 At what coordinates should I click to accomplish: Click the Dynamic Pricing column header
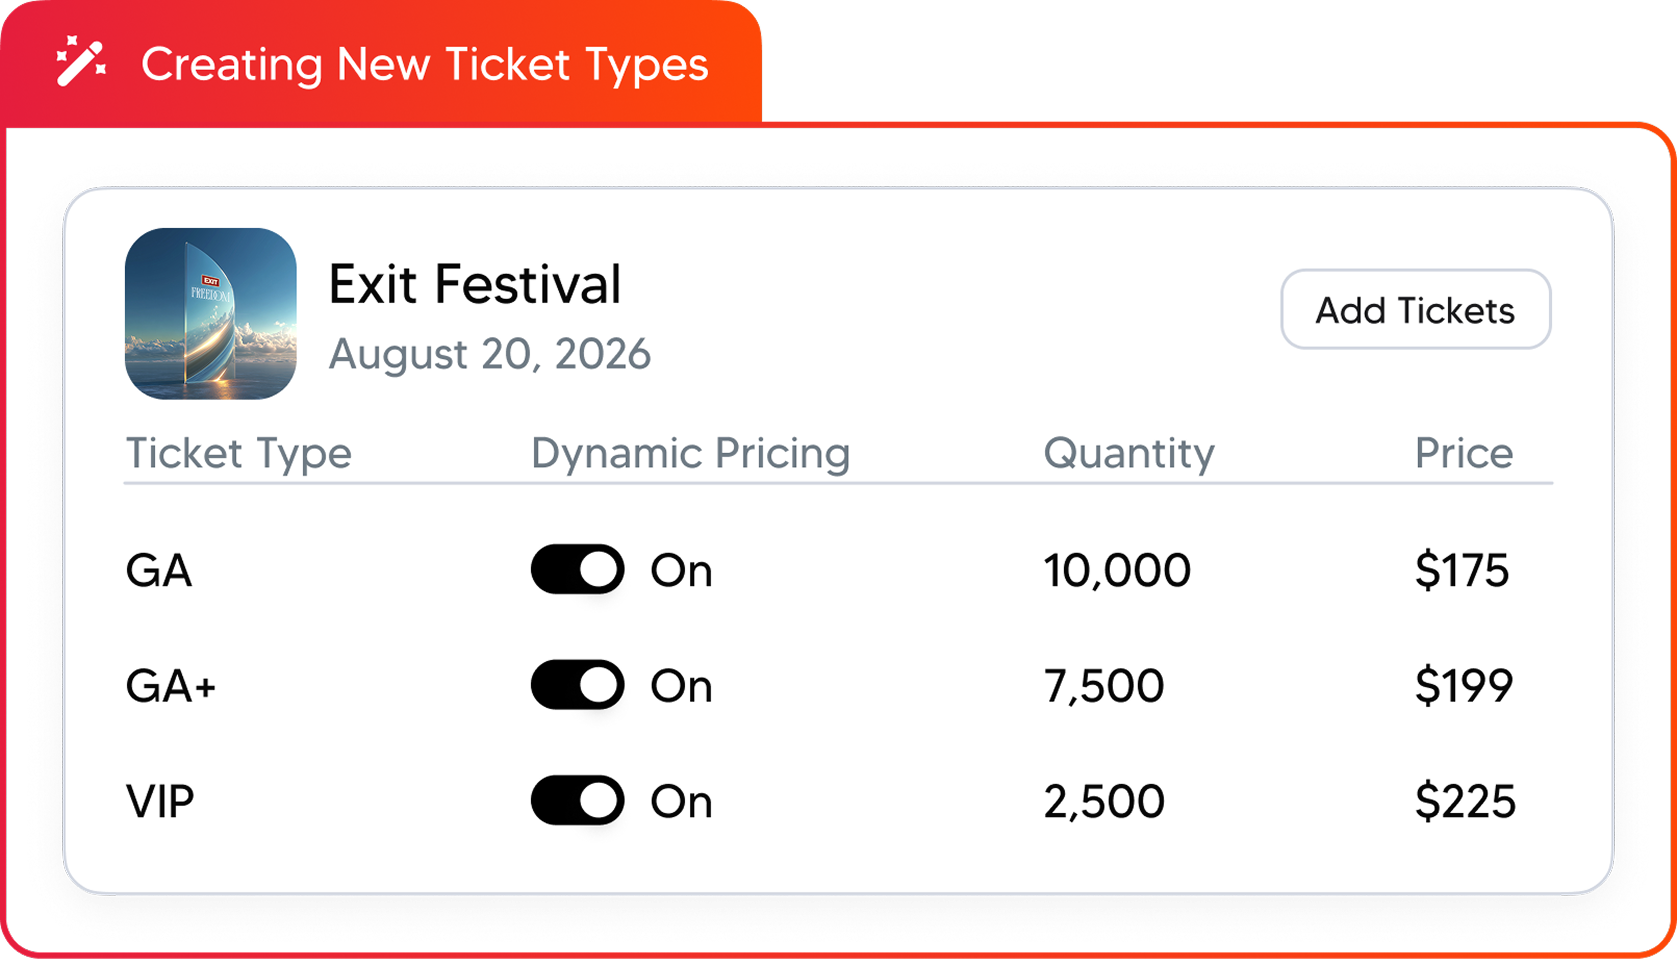[690, 453]
